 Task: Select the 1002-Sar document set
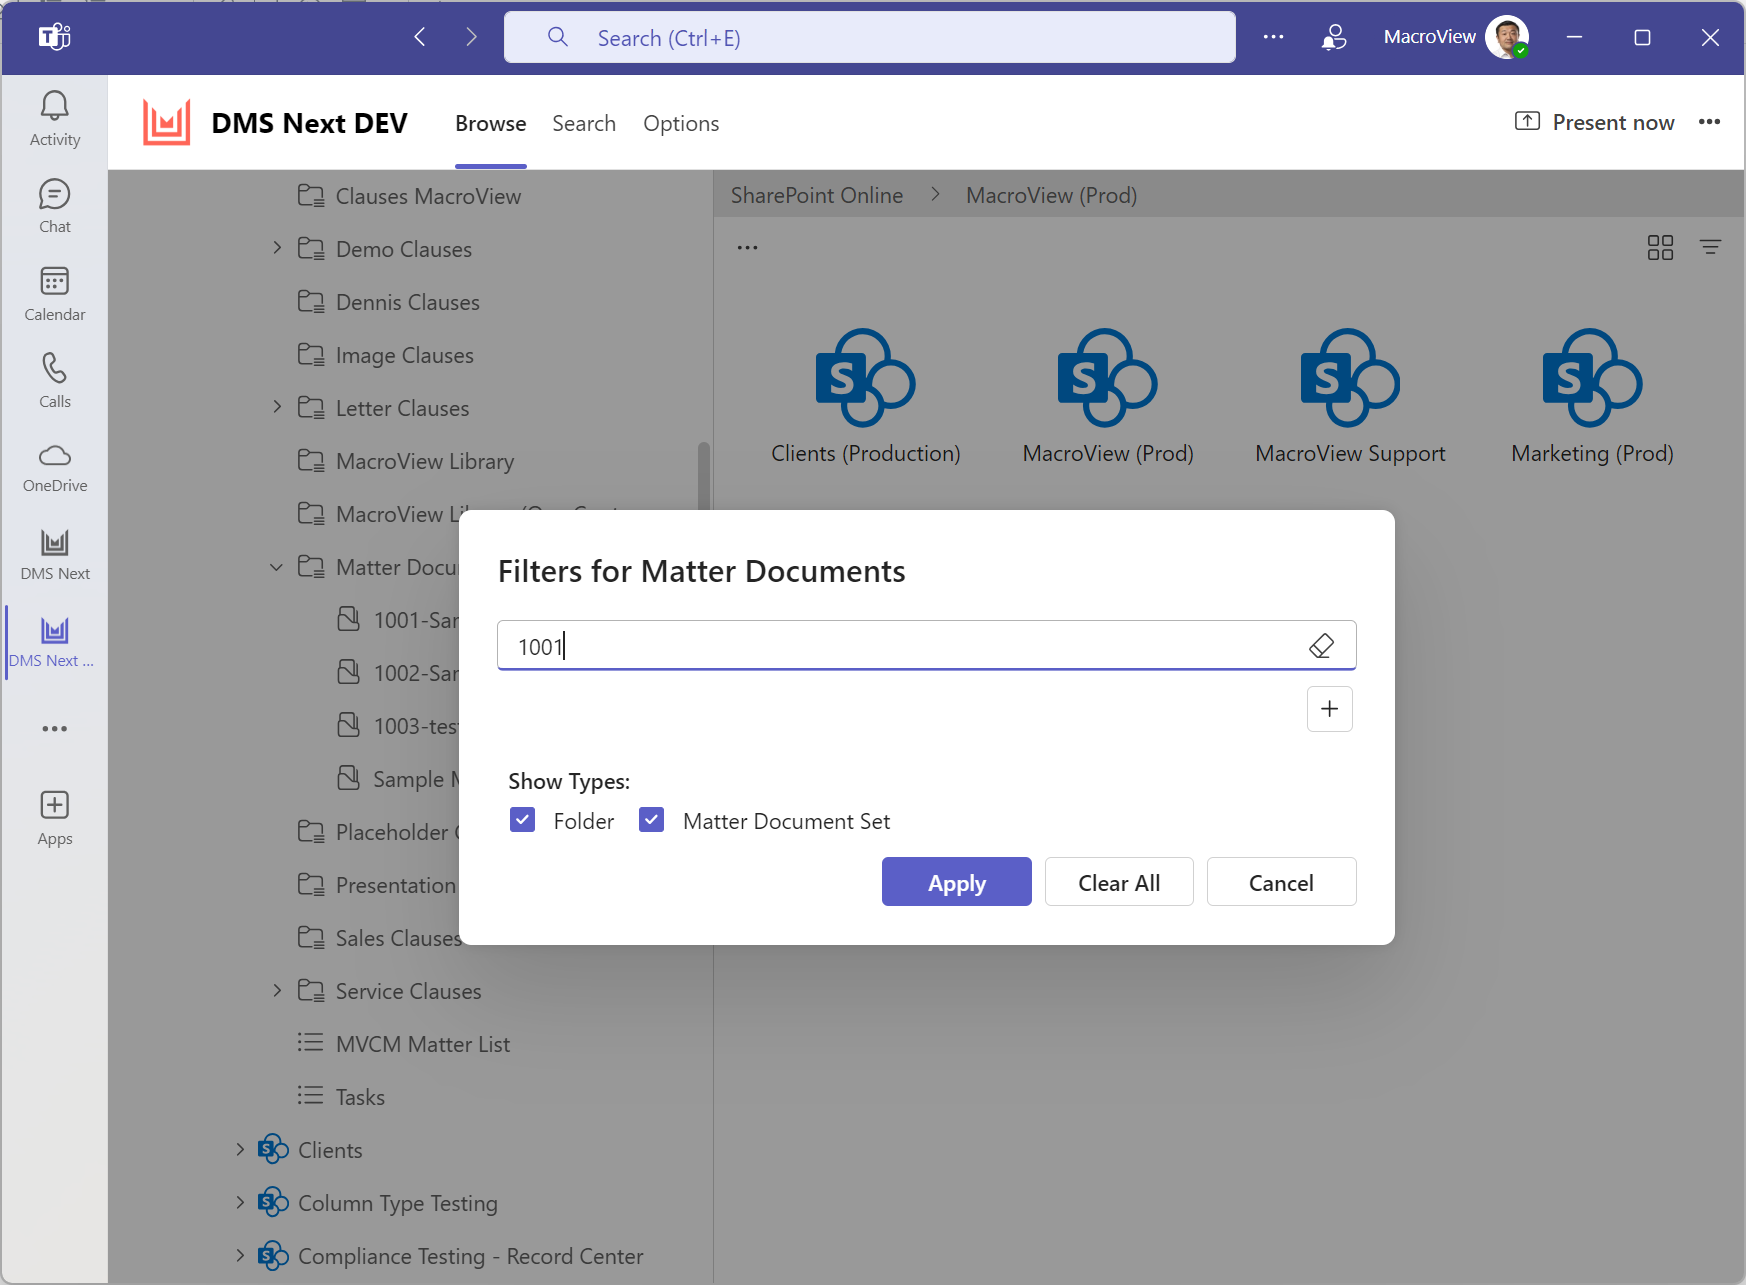tap(398, 673)
